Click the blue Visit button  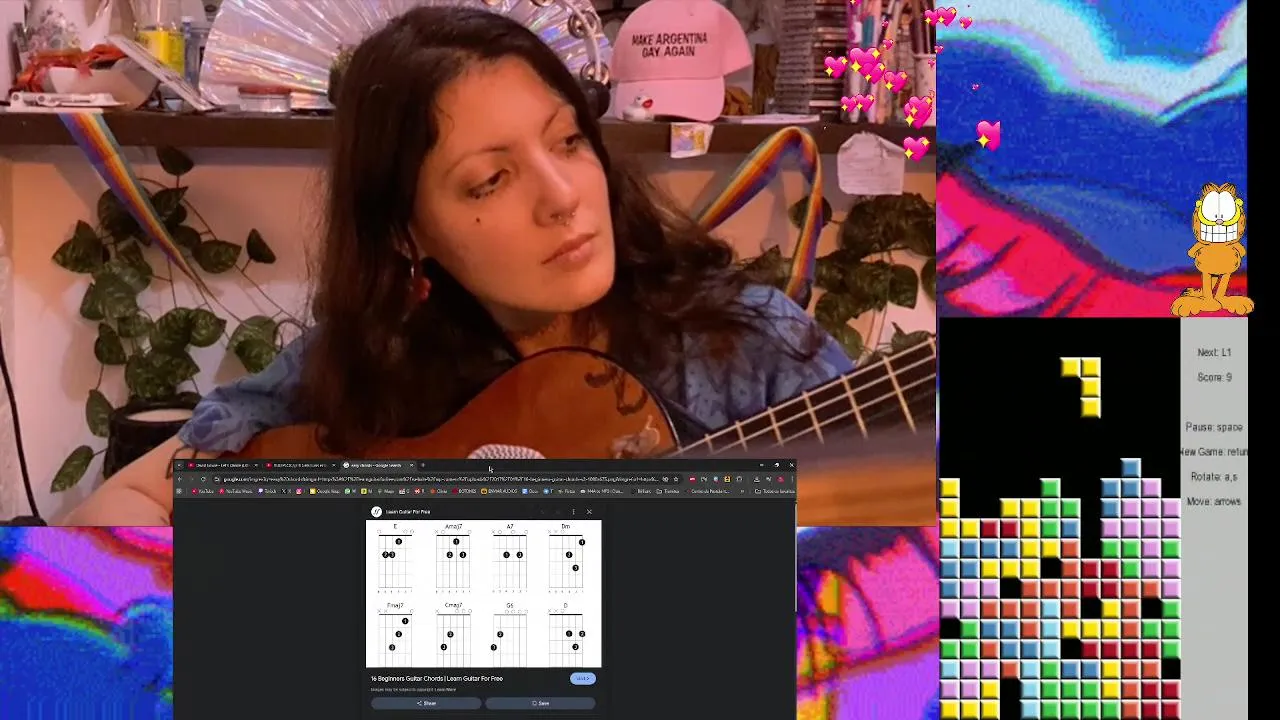click(583, 679)
